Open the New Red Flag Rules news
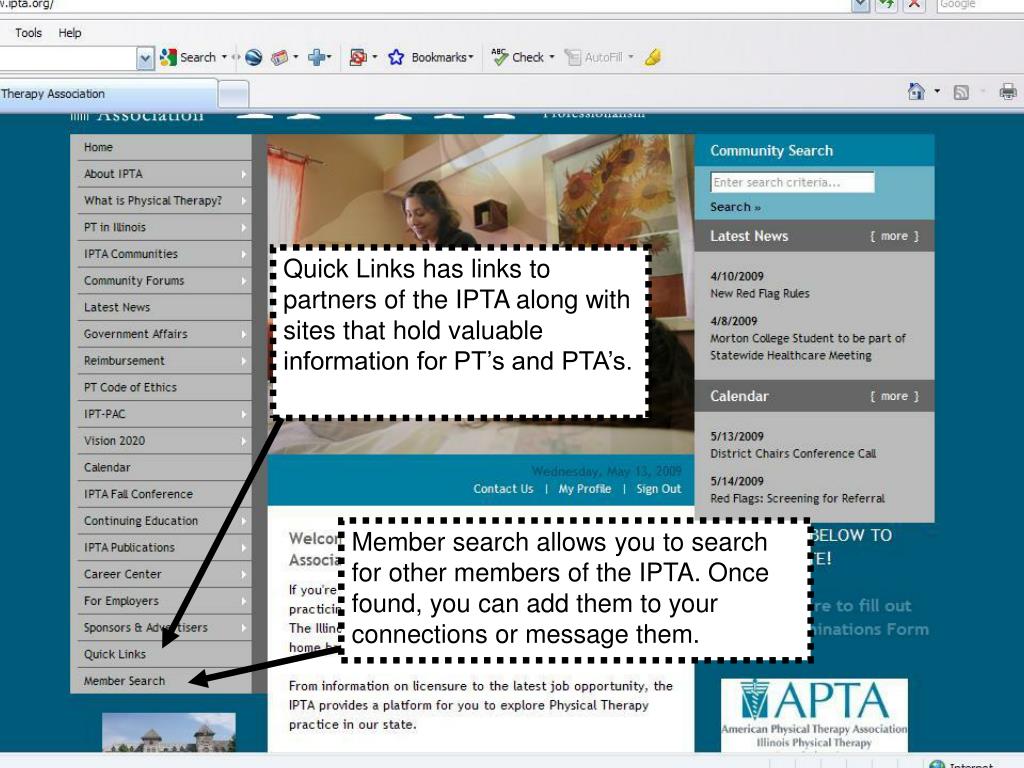The width and height of the screenshot is (1024, 768). [x=760, y=294]
